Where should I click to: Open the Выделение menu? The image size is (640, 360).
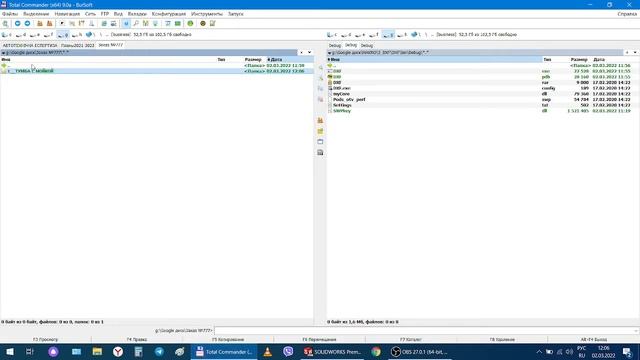pyautogui.click(x=36, y=14)
